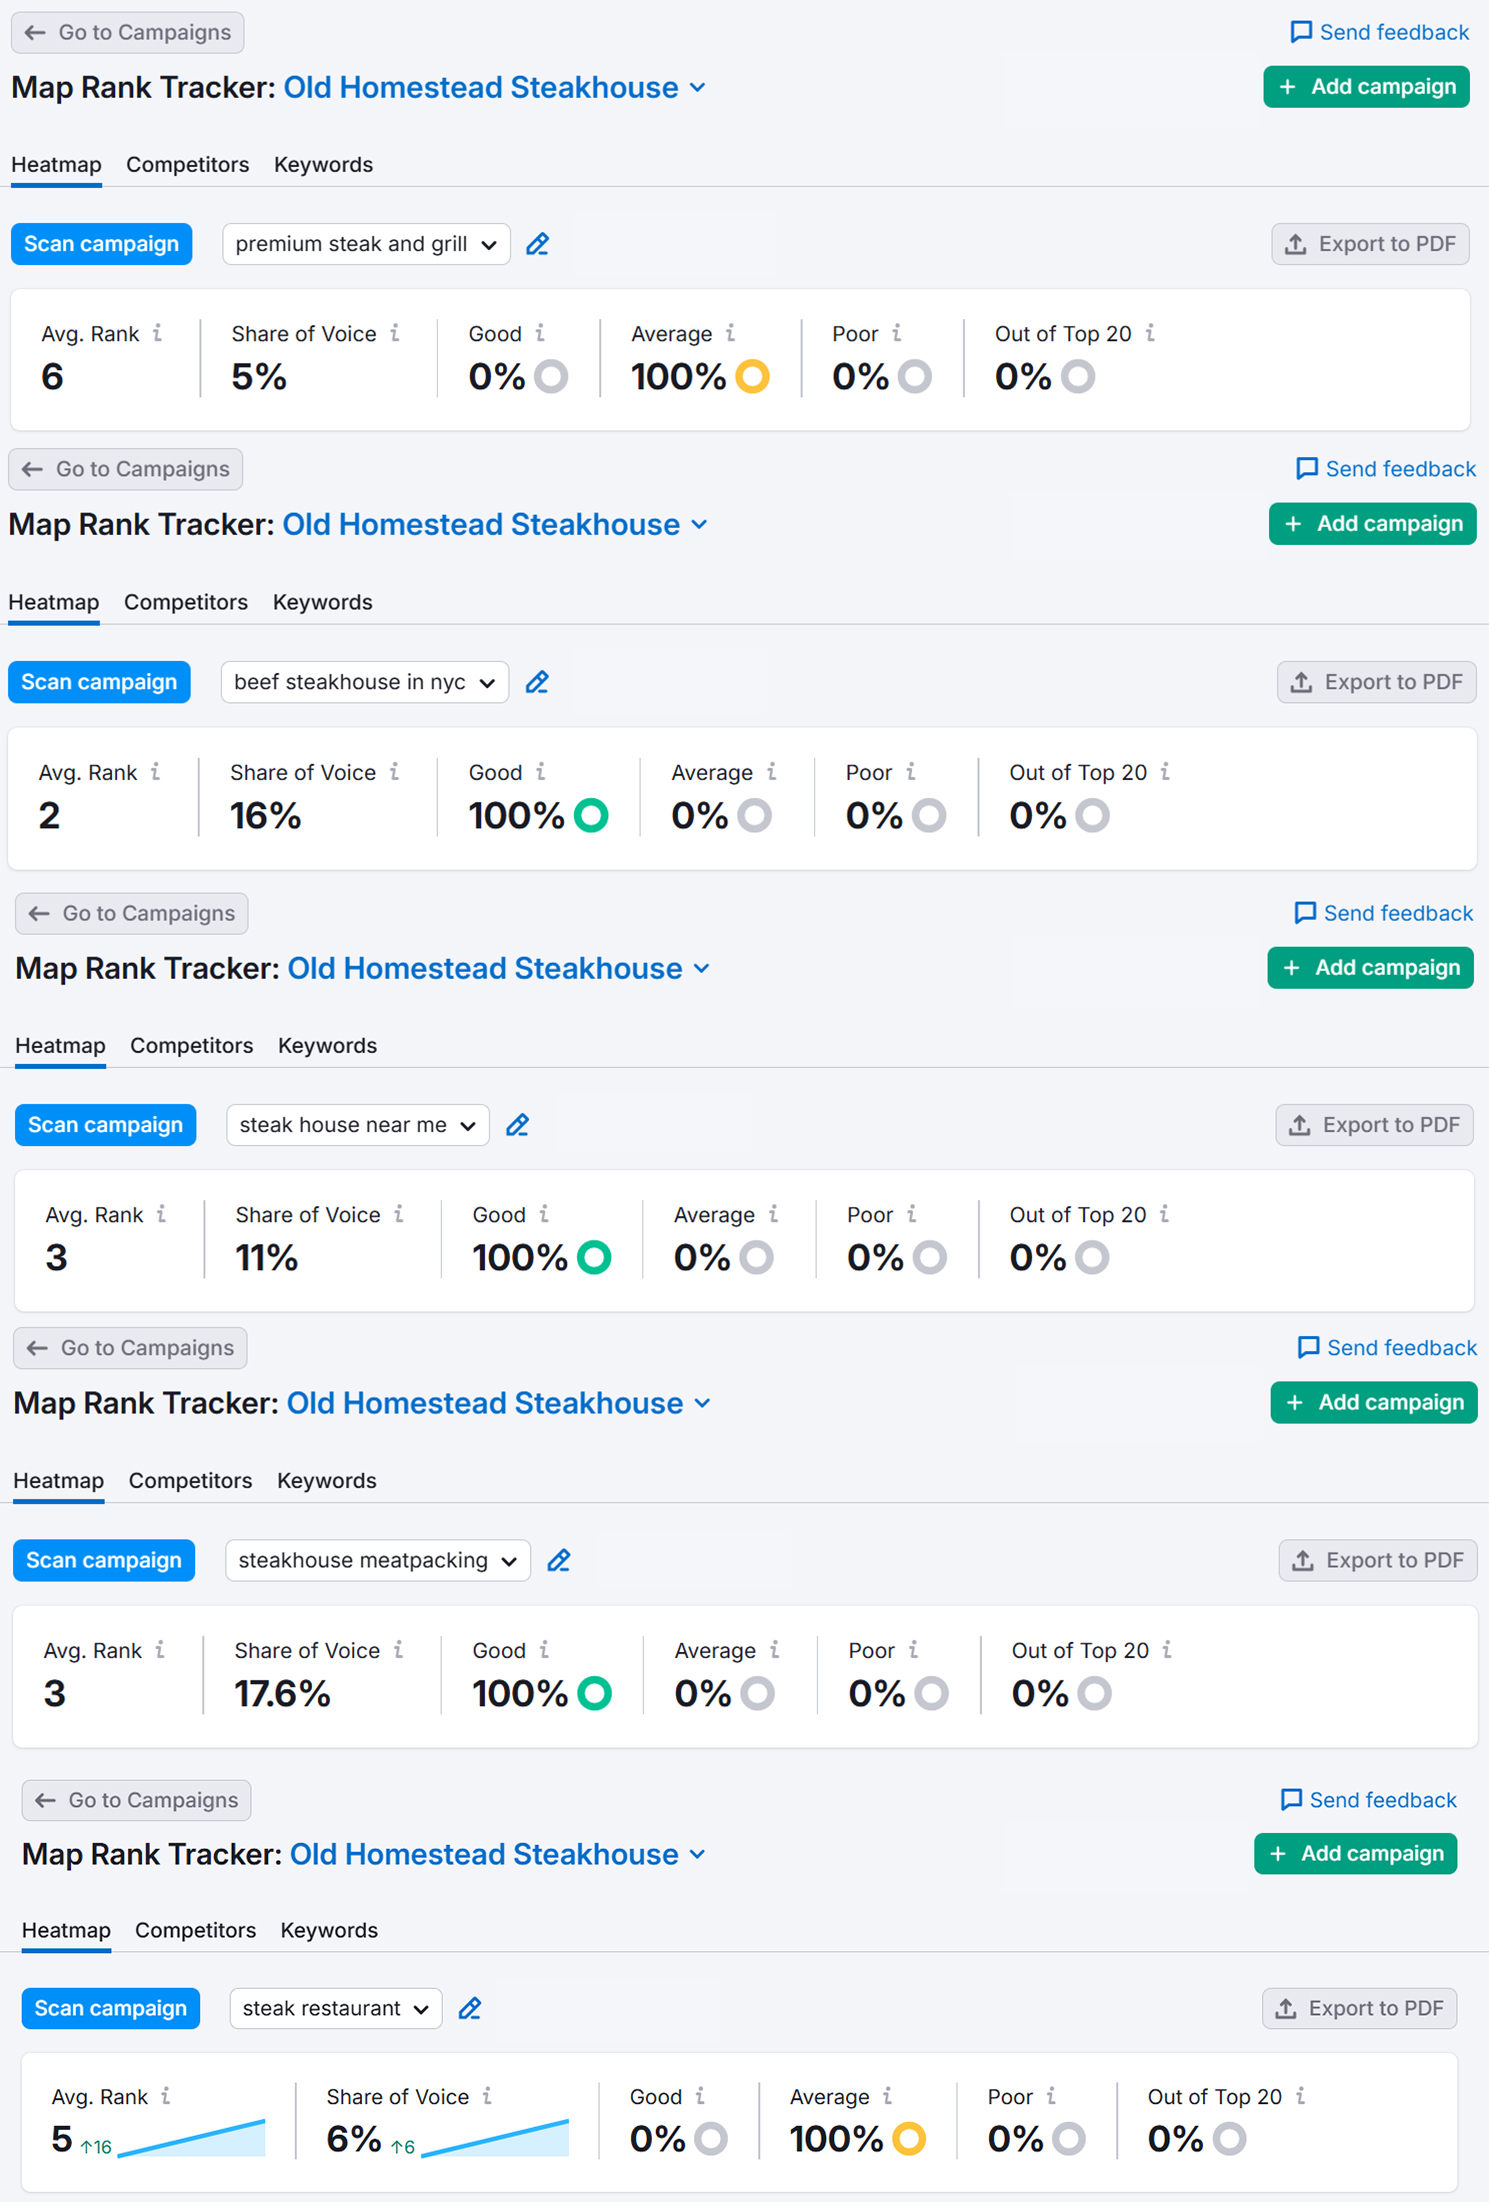The image size is (1489, 2202).
Task: Click Poor info icon in the 11% Share of Voice panel
Action: coord(912,1215)
